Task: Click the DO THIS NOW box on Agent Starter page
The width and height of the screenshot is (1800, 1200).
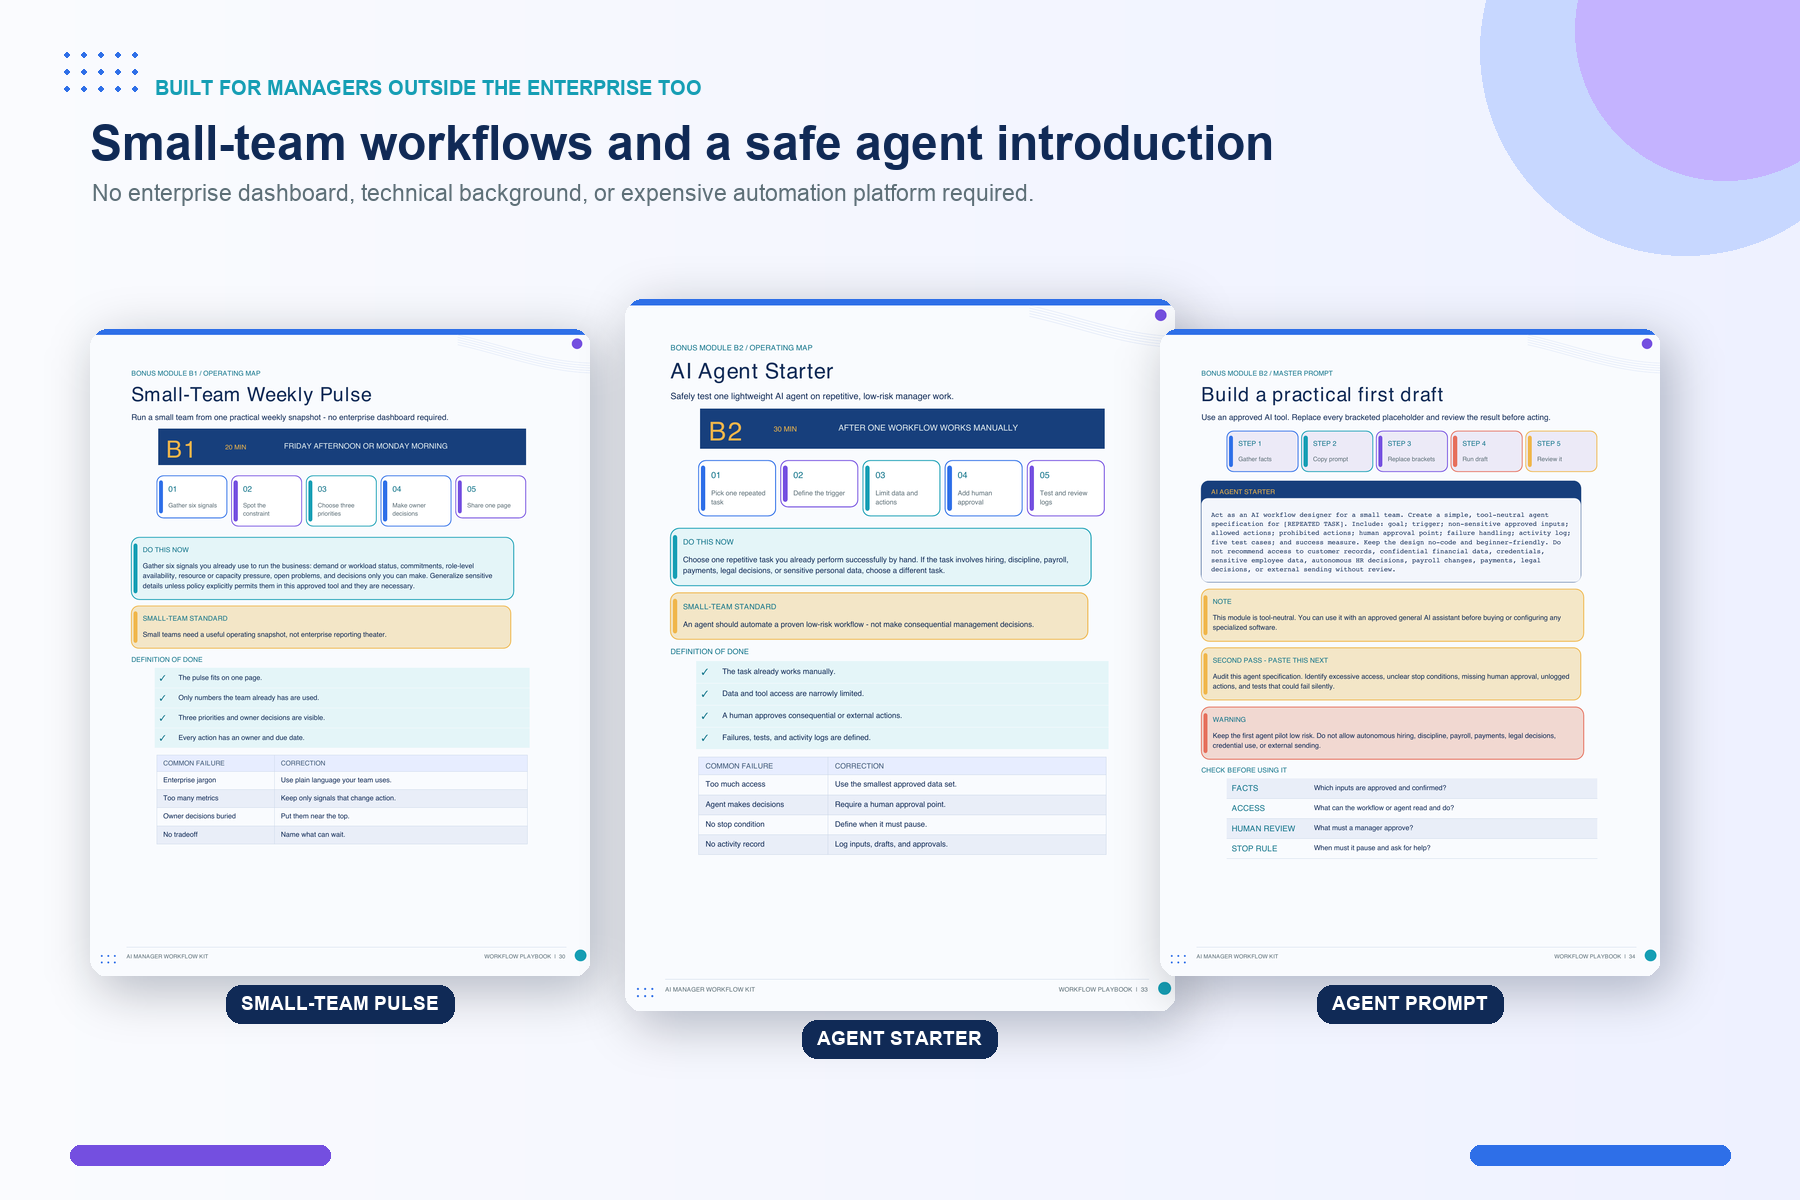Action: point(880,557)
